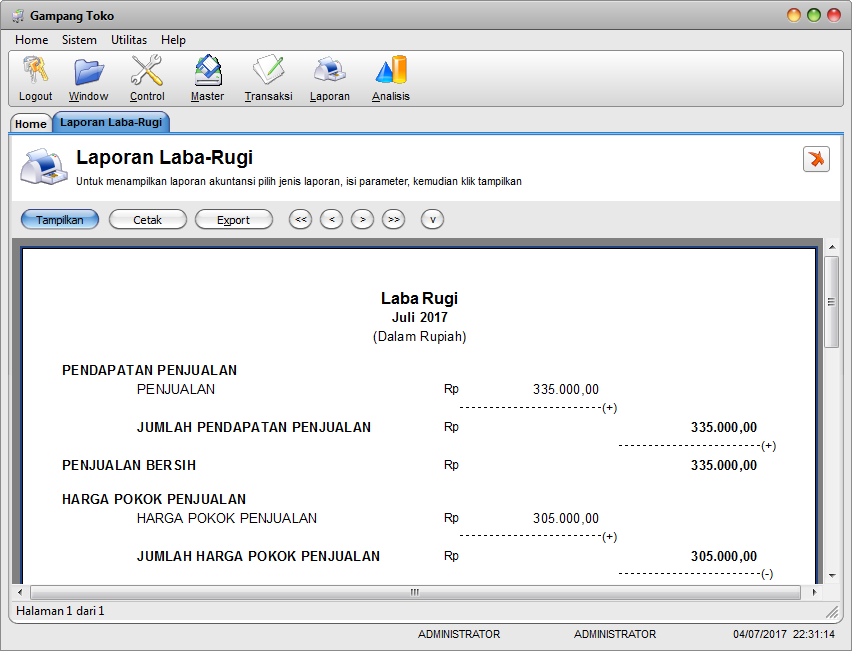The height and width of the screenshot is (651, 852).
Task: Click the large printer icon beside Laporan Laba-Rugi
Action: 43,166
